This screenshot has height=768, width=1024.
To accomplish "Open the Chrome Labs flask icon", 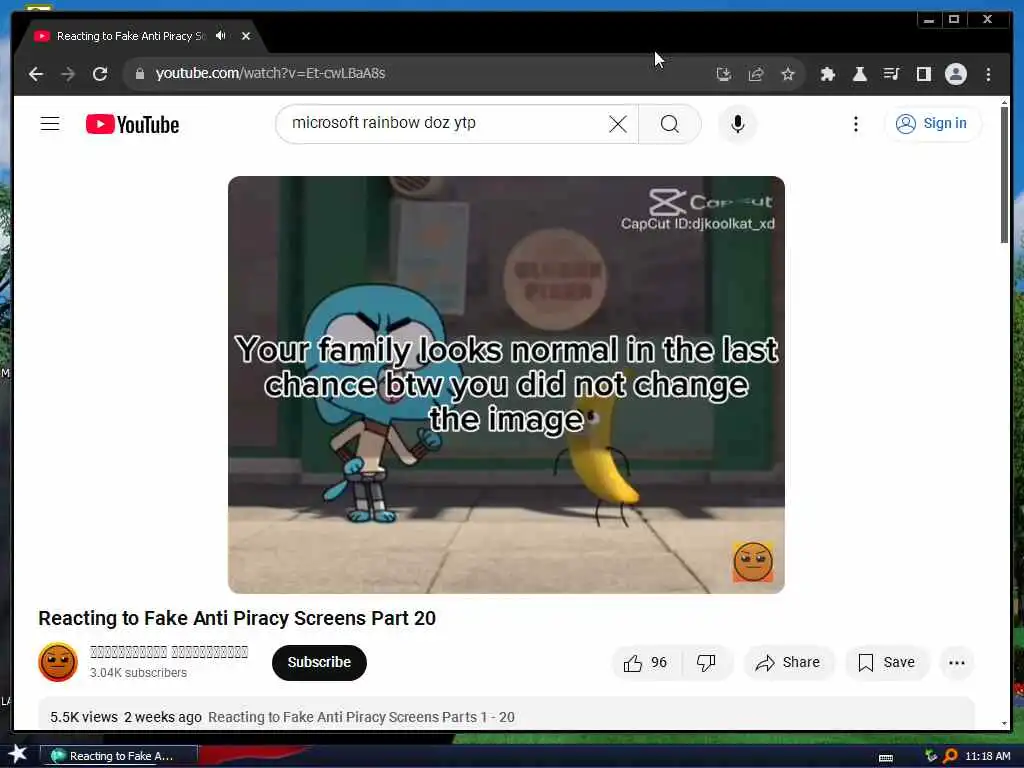I will click(859, 74).
